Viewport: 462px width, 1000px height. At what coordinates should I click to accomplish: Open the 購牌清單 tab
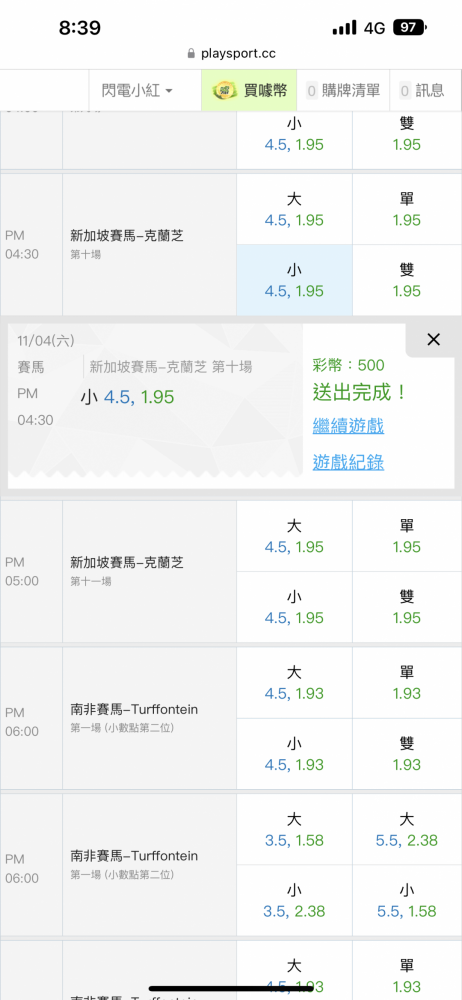(x=345, y=91)
